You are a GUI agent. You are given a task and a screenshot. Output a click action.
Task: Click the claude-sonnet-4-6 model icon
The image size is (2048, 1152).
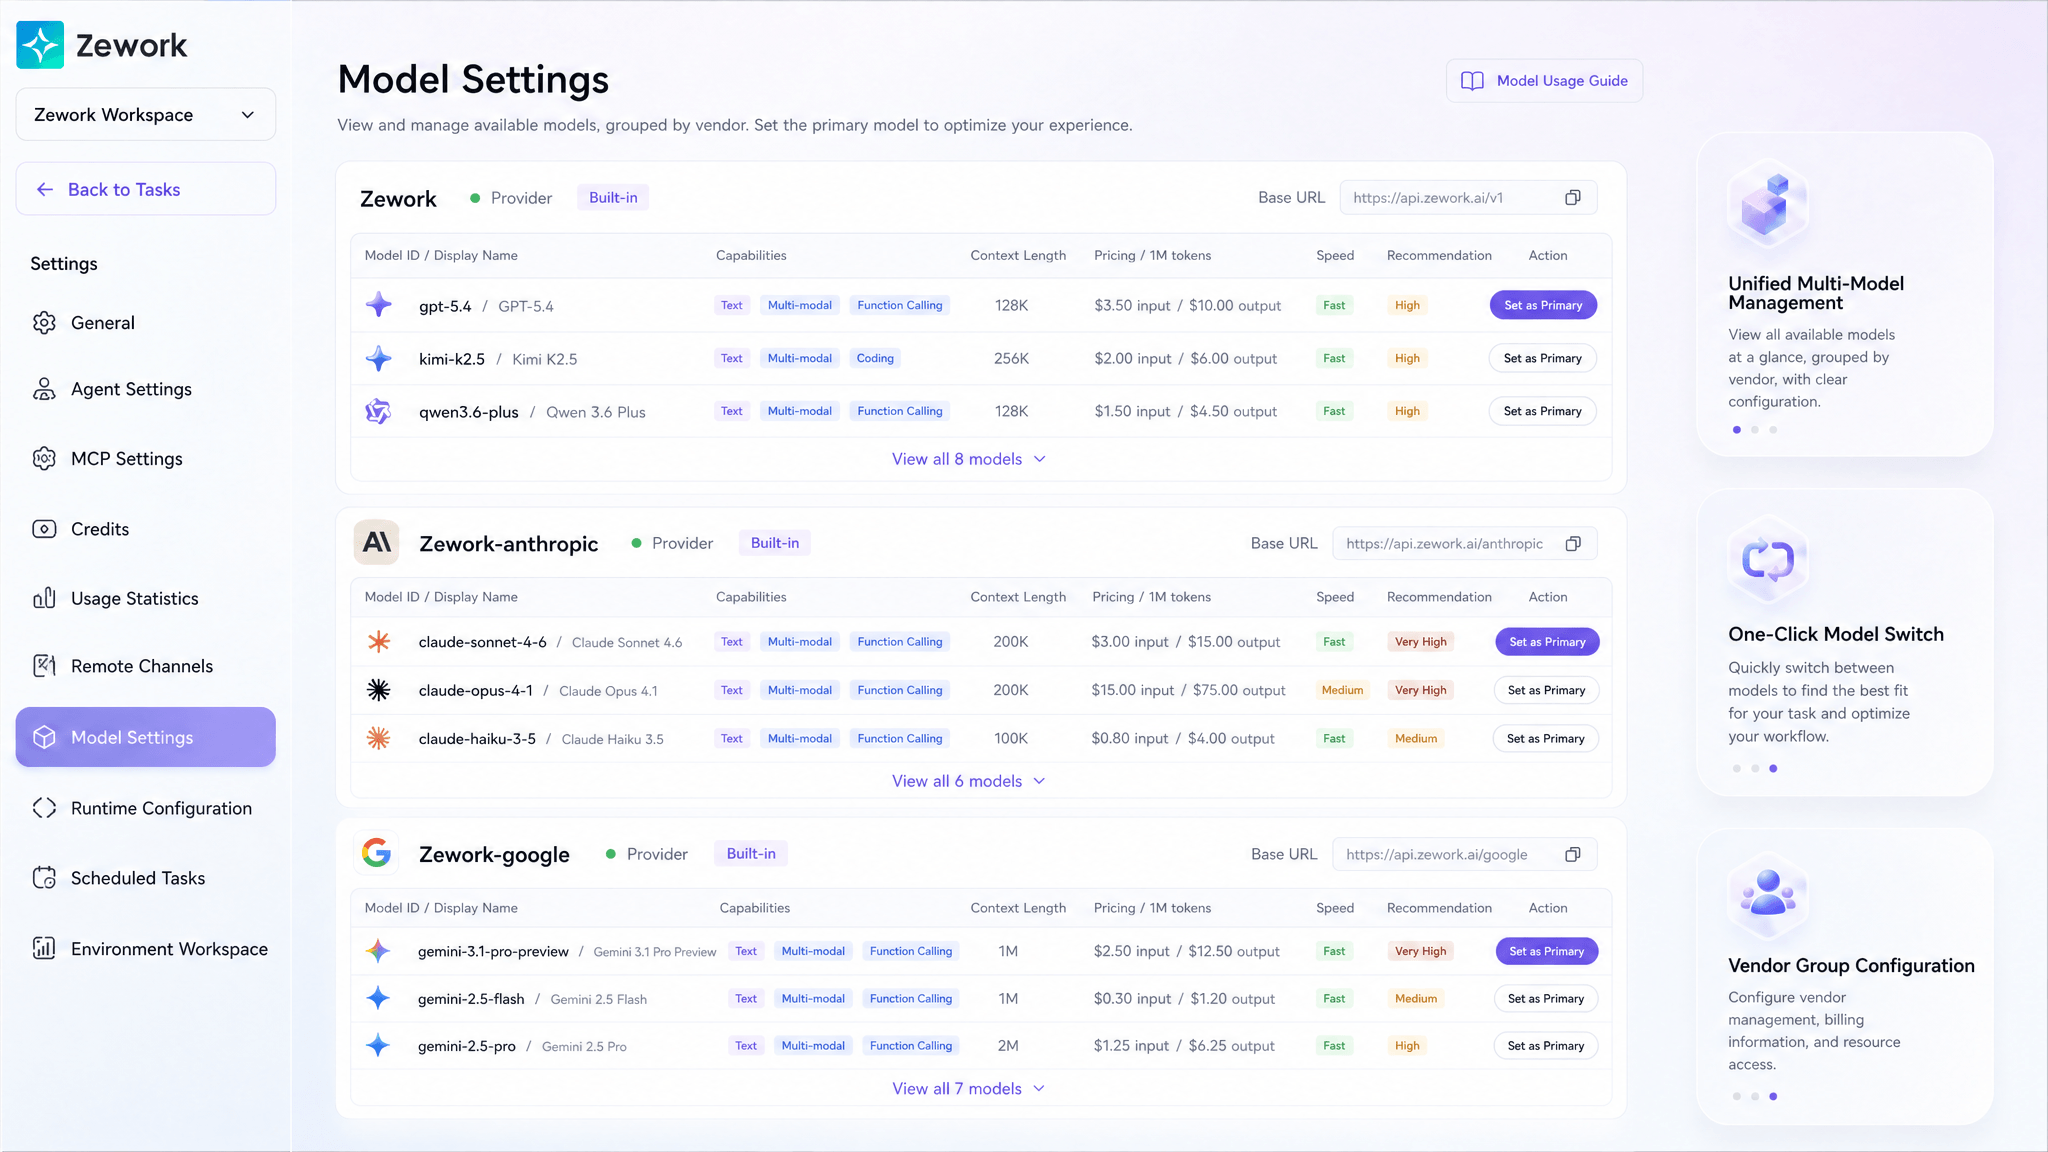tap(379, 642)
